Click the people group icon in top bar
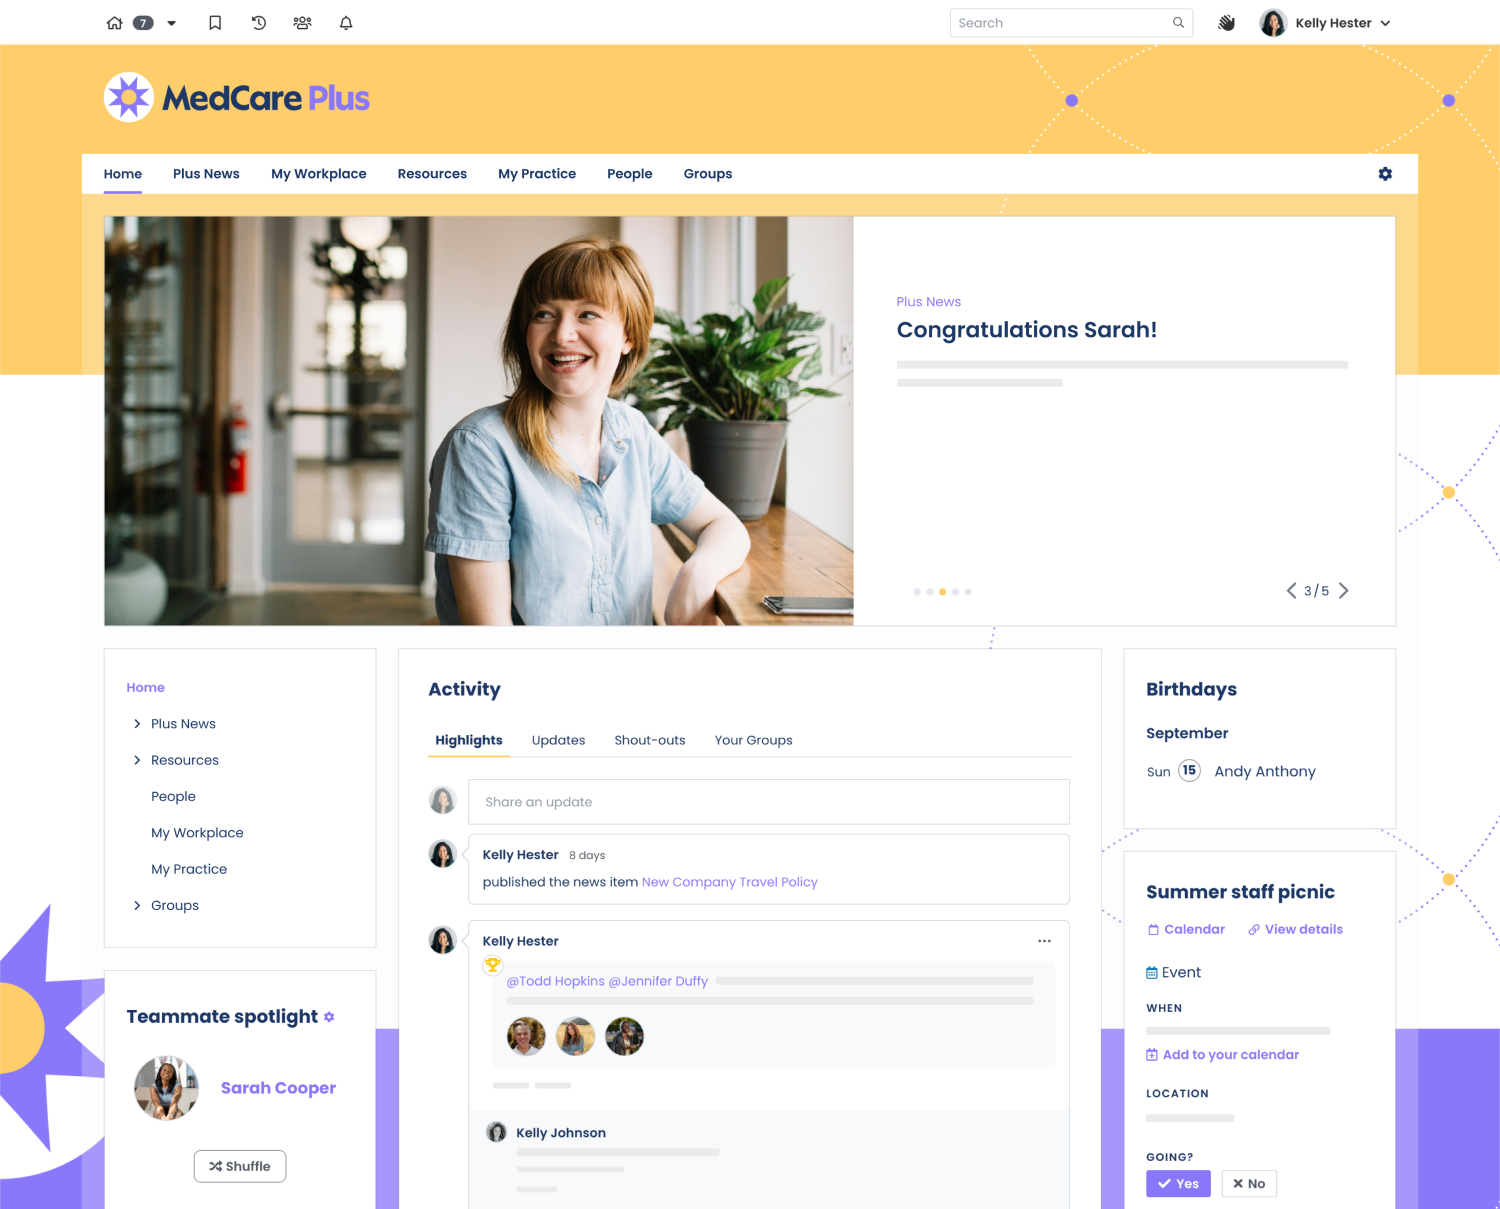Viewport: 1500px width, 1209px height. coord(302,23)
